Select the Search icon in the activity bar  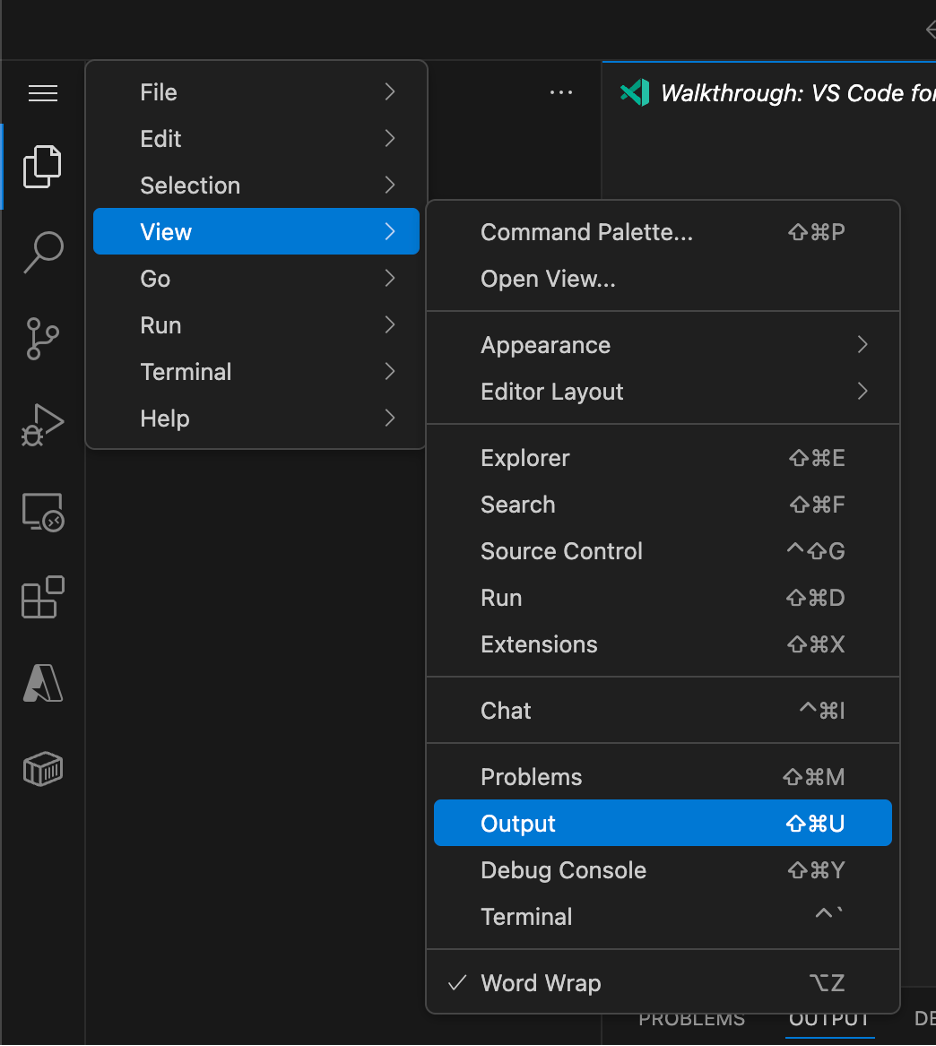point(42,253)
